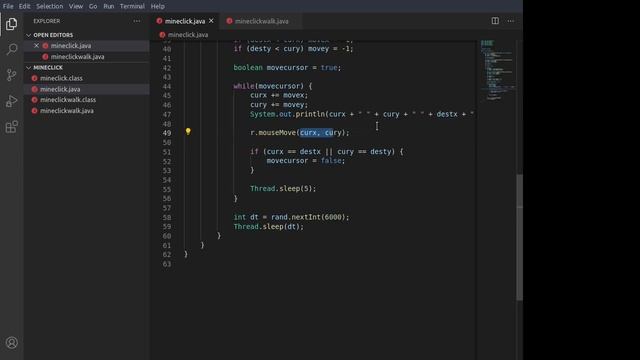Click the editor vertical scrollbar thumb

(x=519, y=238)
